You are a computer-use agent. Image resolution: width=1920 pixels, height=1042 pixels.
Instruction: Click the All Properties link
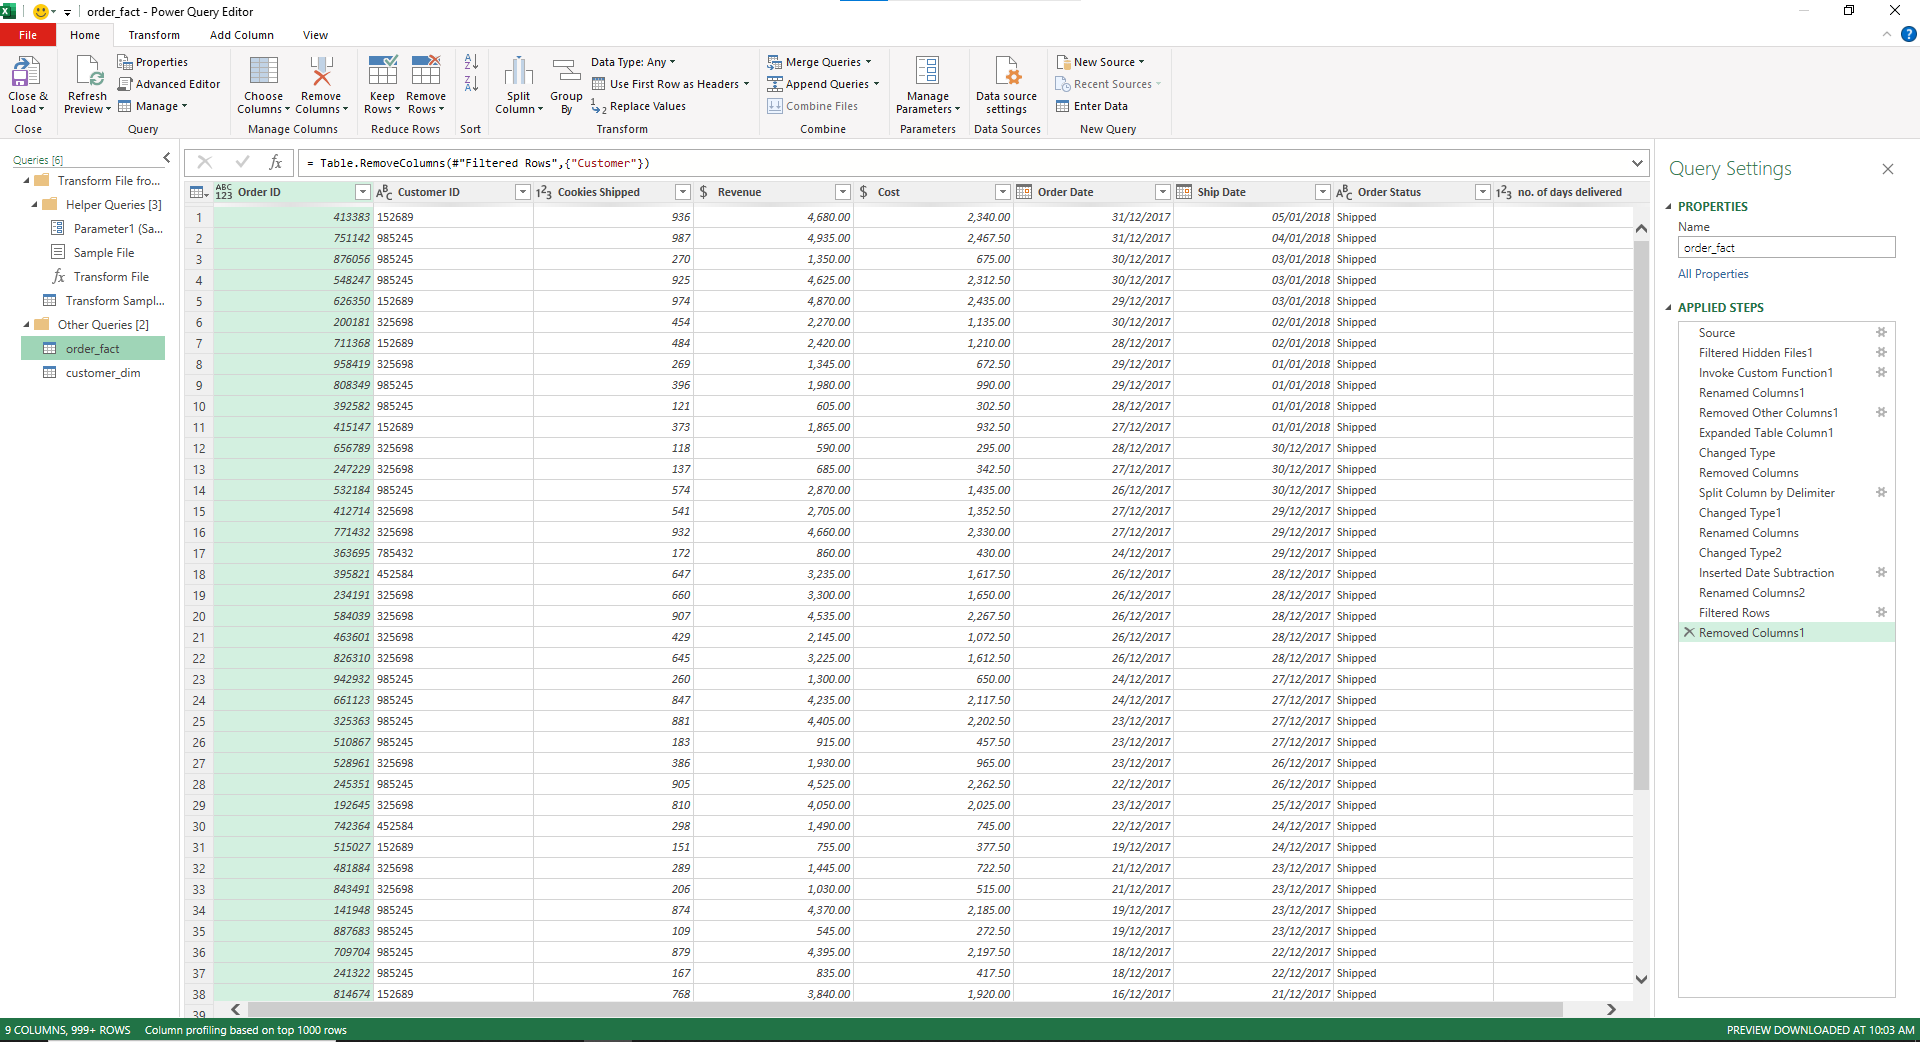coord(1713,274)
